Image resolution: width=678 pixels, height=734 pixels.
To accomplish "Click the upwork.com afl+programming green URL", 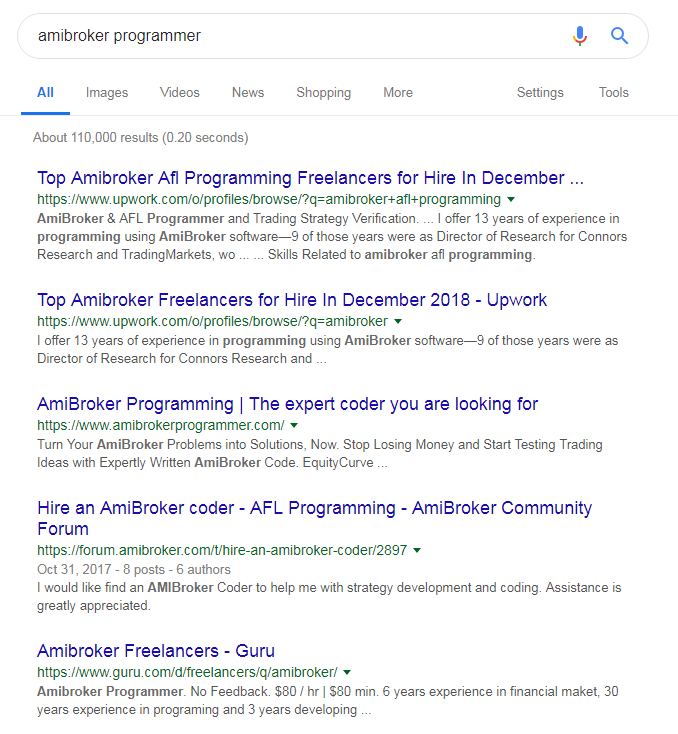I will tap(269, 199).
